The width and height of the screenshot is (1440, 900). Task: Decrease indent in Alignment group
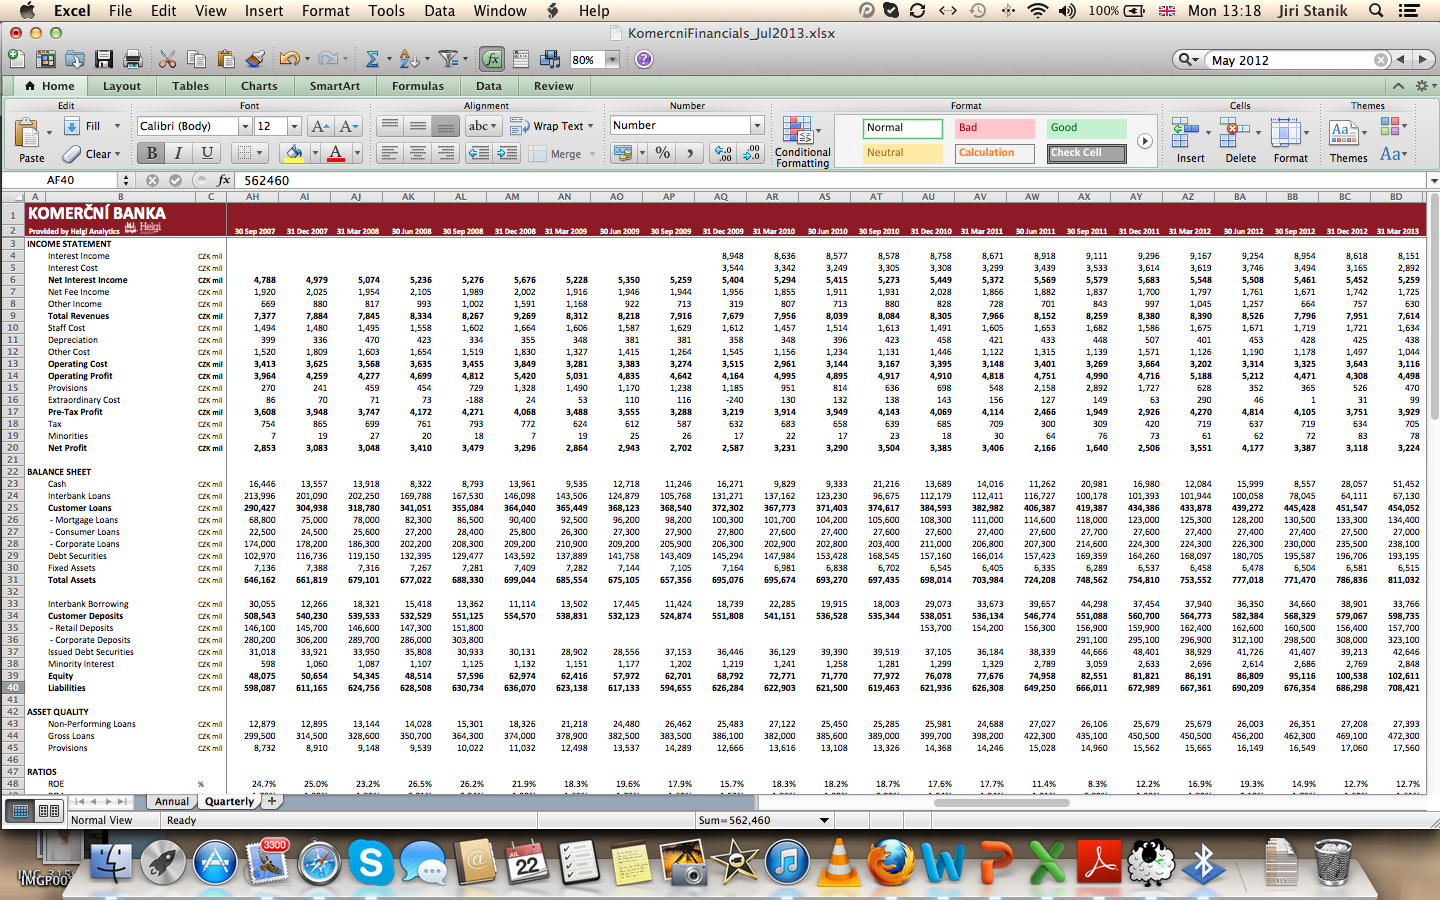tap(479, 153)
